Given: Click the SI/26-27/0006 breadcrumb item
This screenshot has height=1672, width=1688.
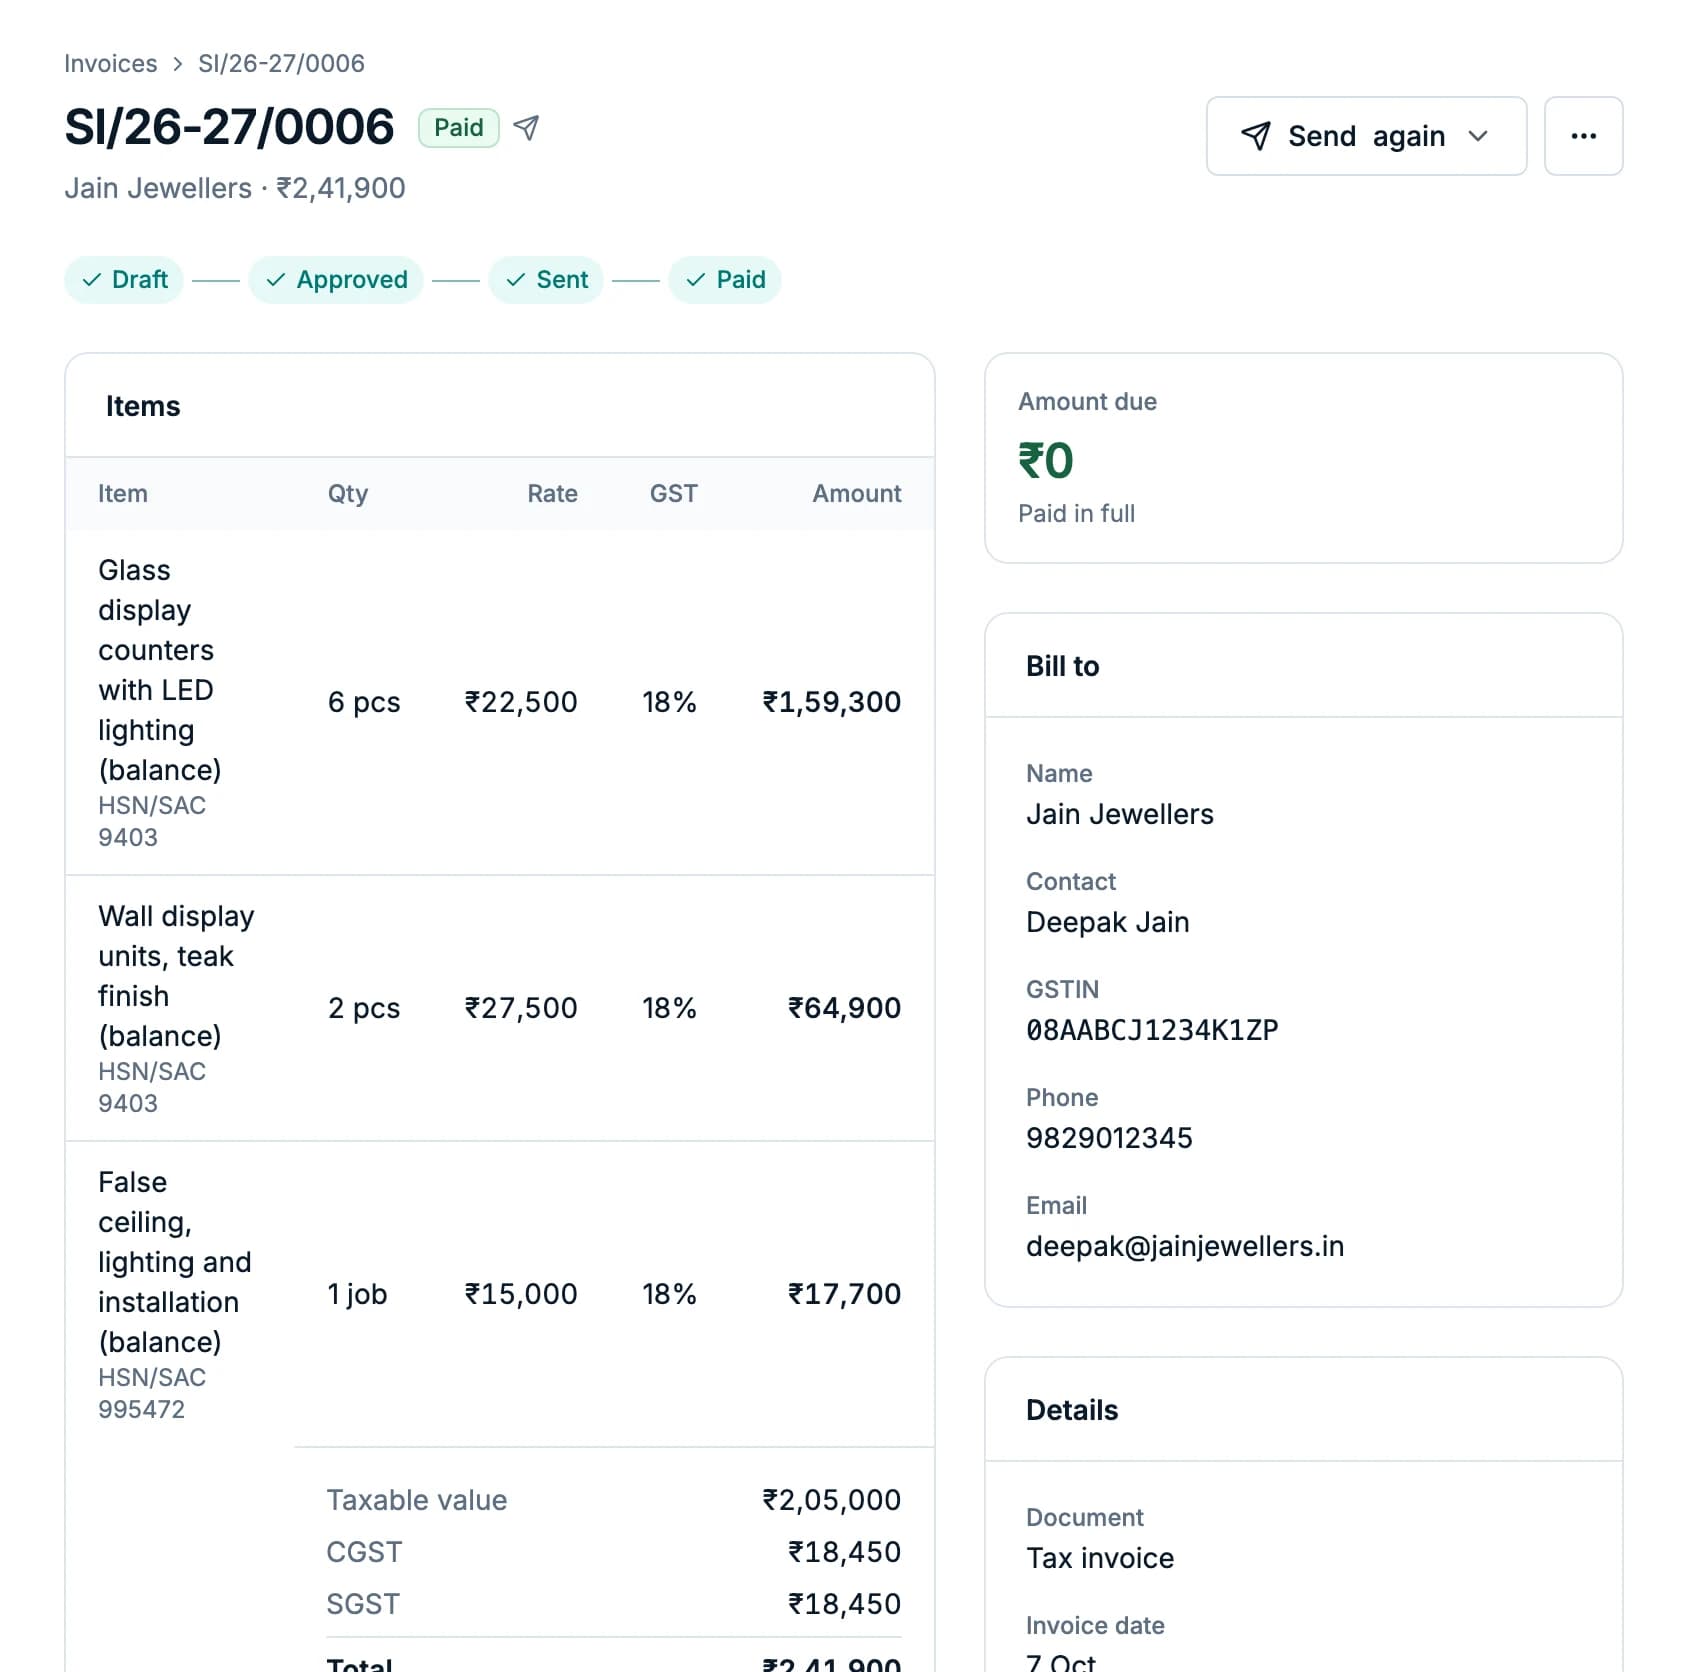Looking at the screenshot, I should click(281, 63).
